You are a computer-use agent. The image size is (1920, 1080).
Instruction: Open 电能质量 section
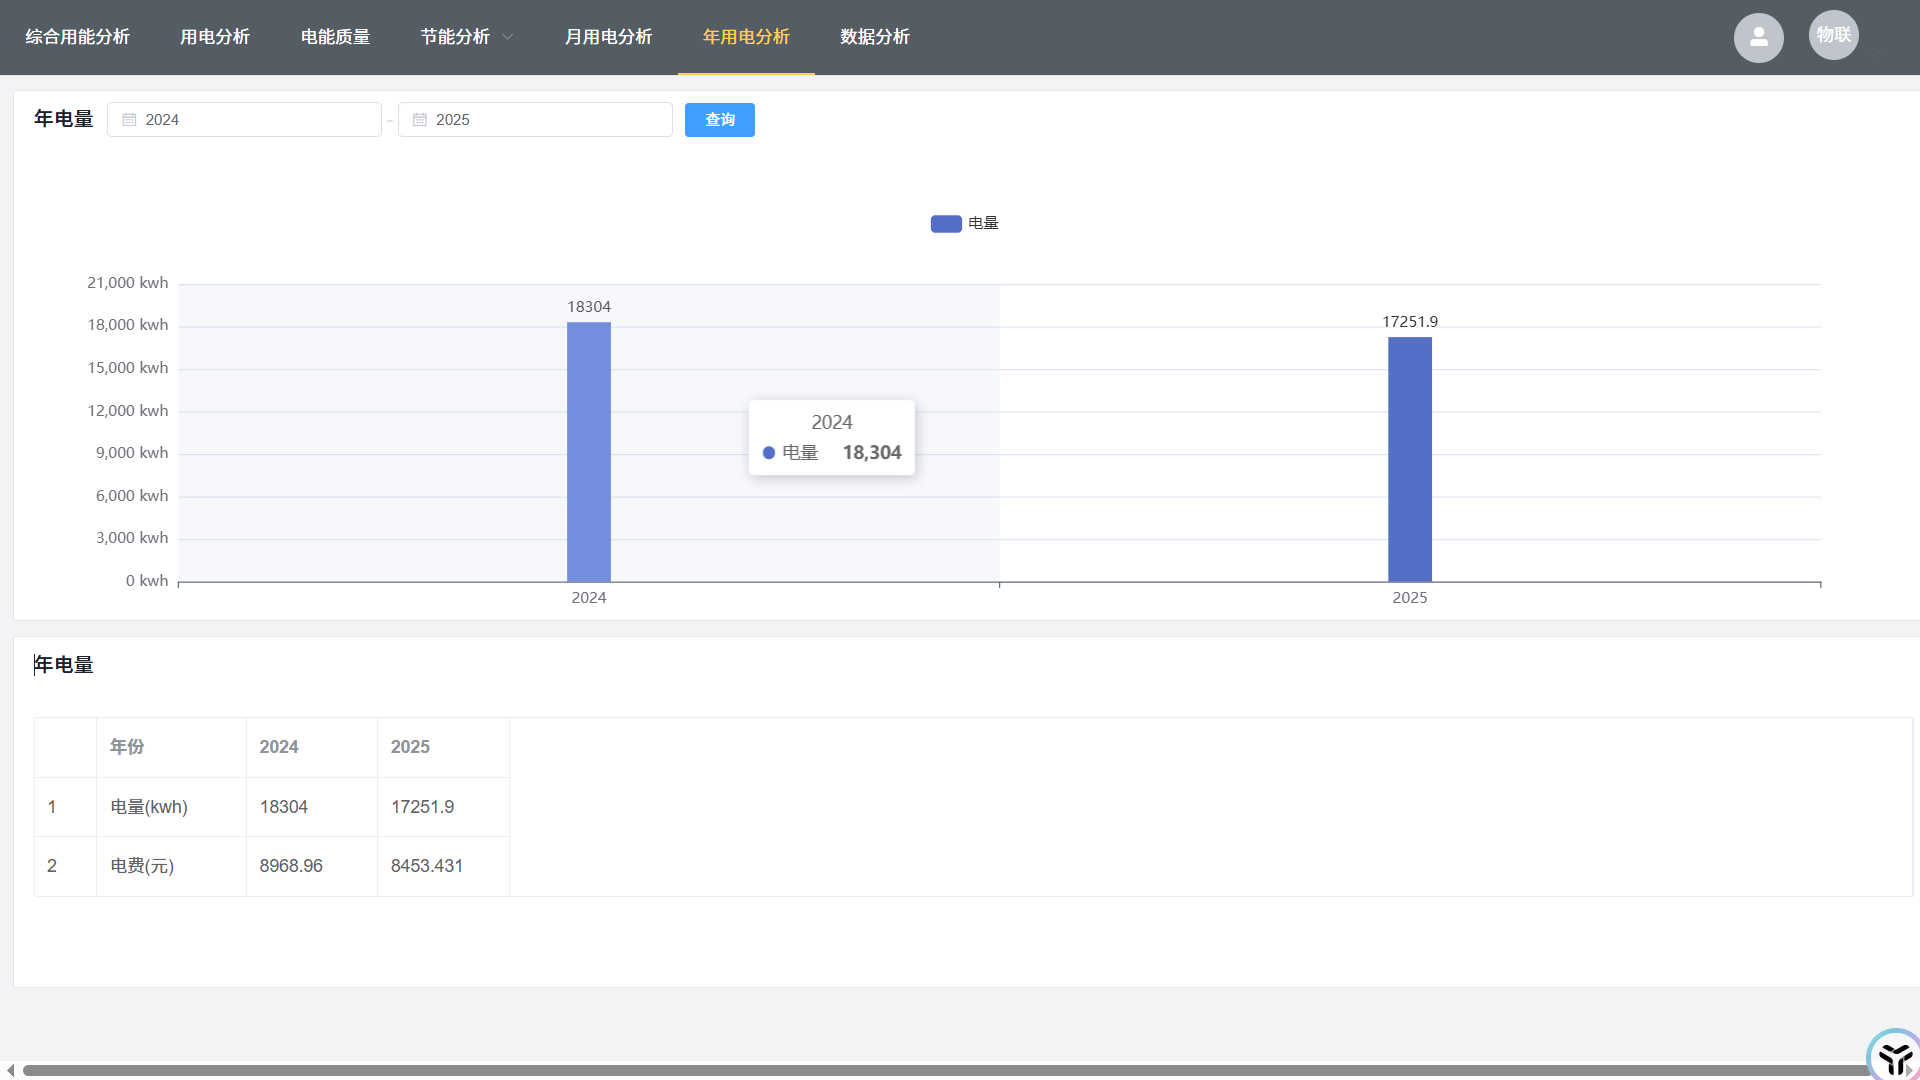(335, 37)
